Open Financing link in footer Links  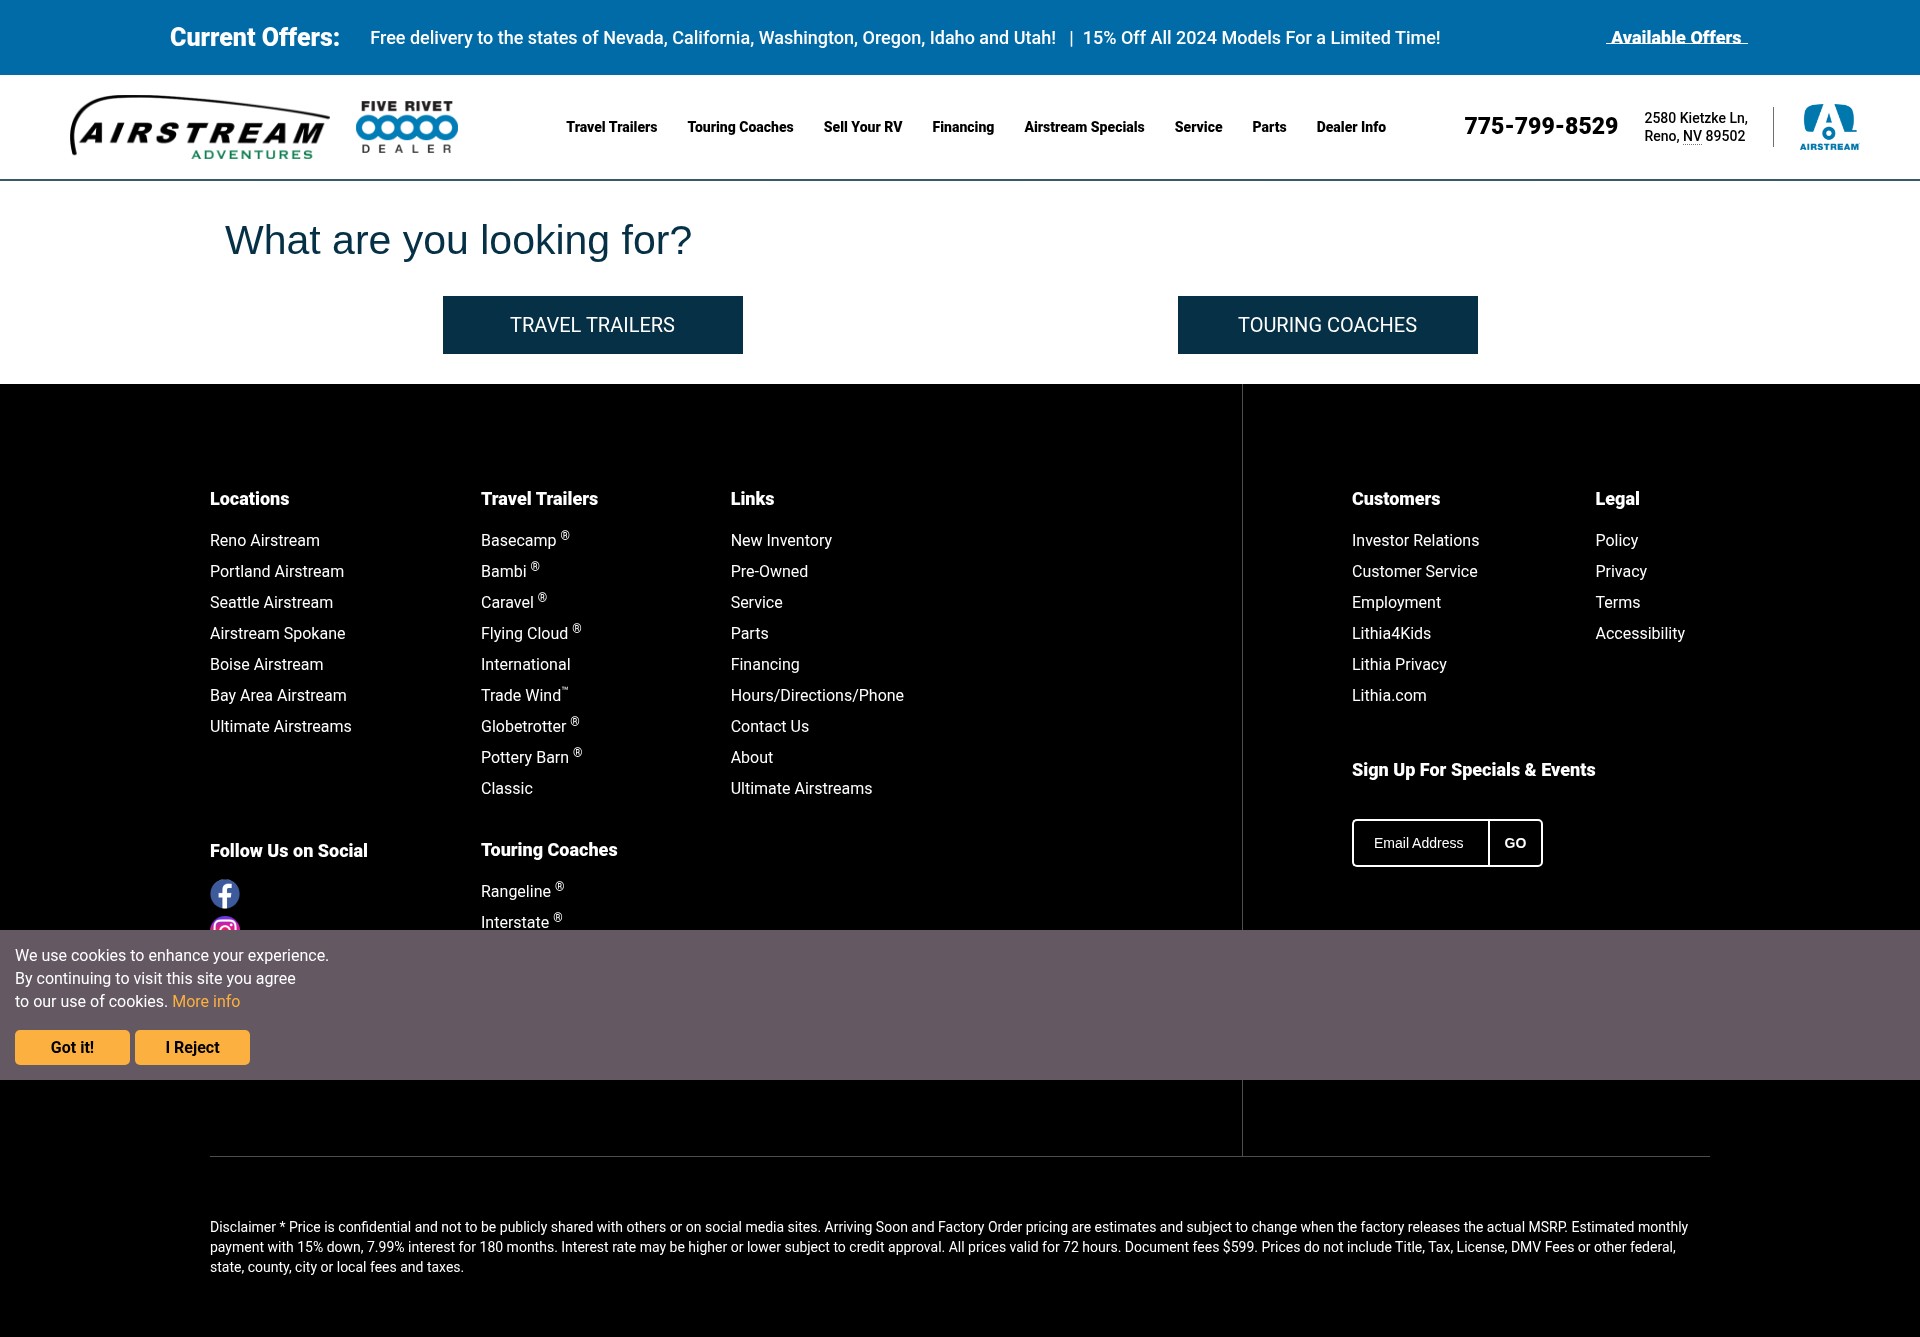(x=765, y=664)
